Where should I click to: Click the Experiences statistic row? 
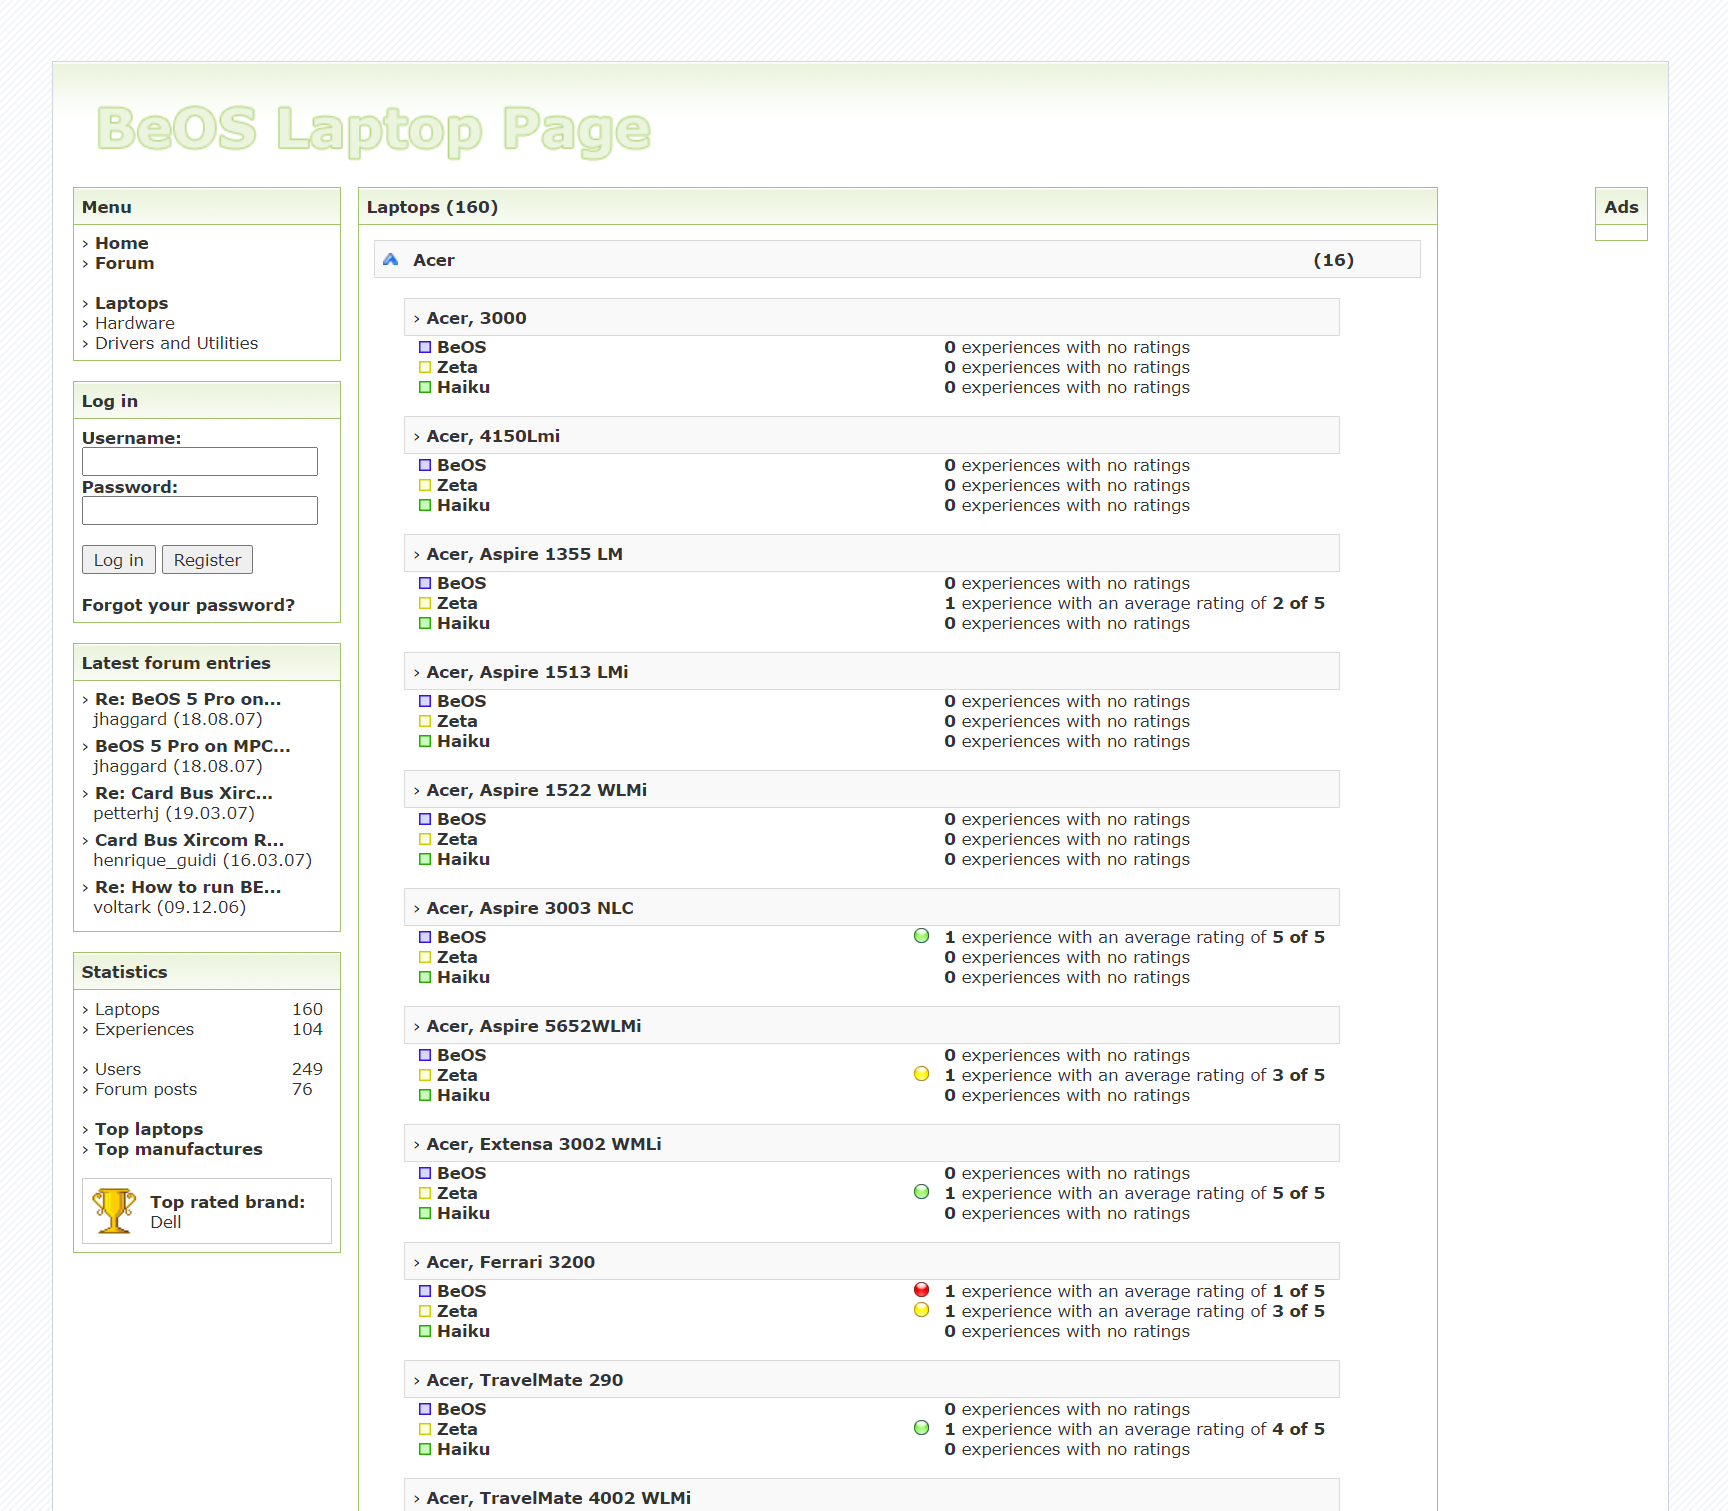click(202, 1029)
